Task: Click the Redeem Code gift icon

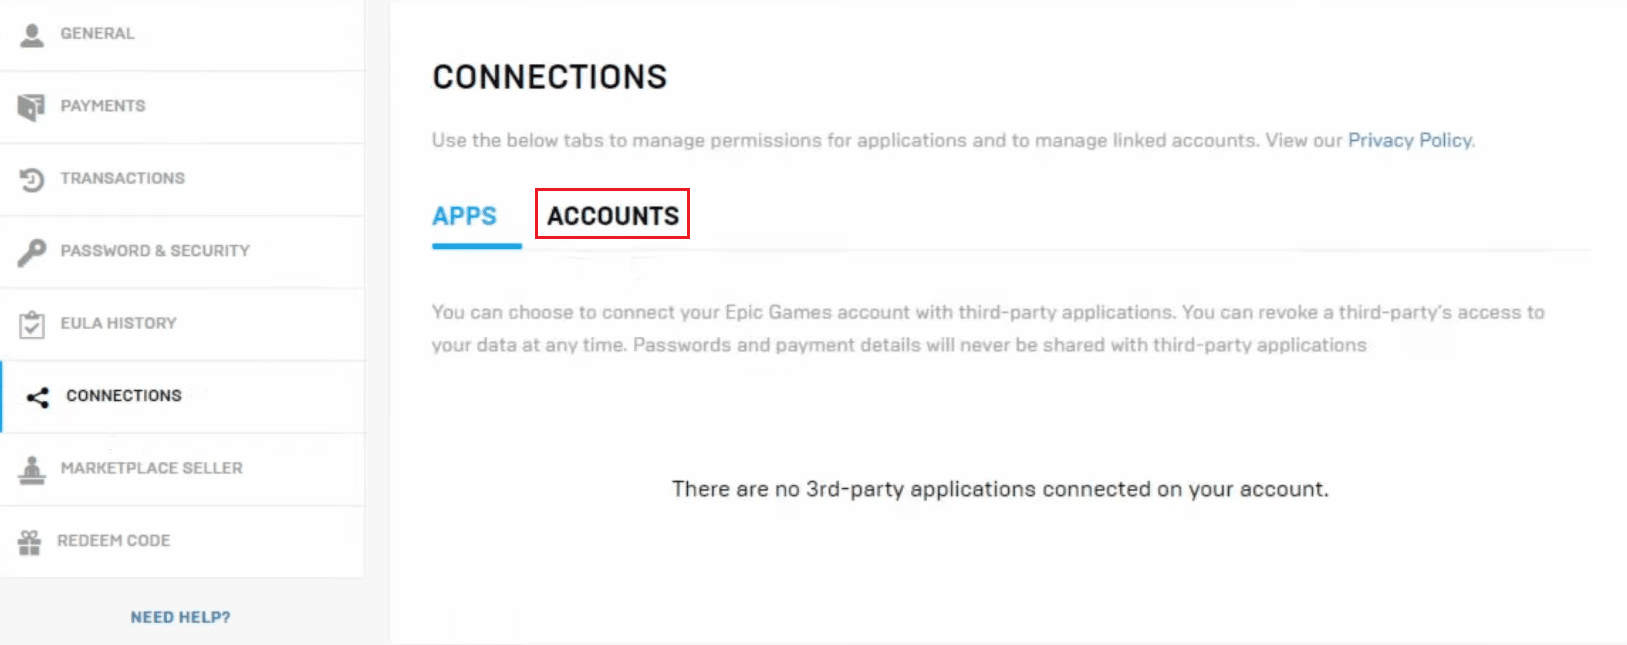Action: [30, 542]
